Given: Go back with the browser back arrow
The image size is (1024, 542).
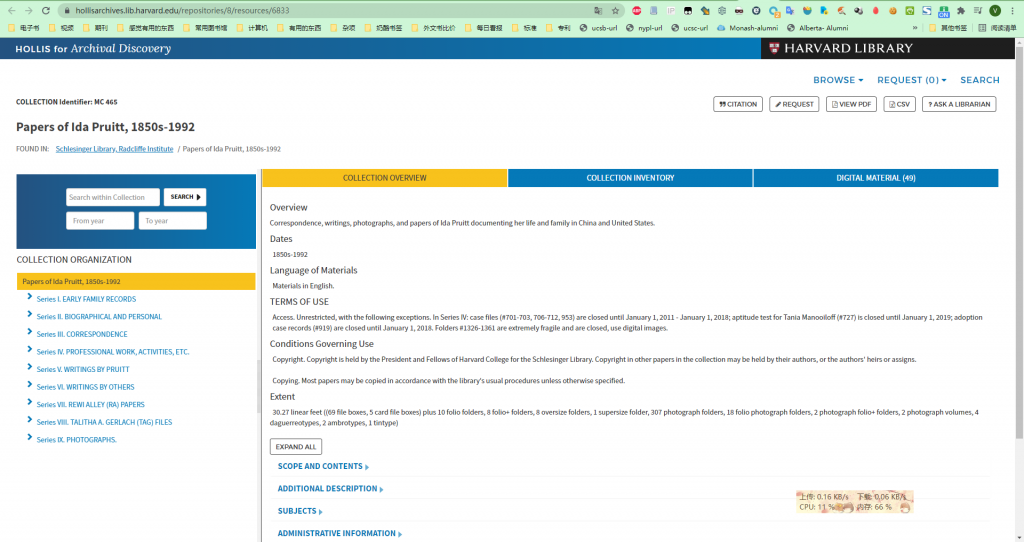Looking at the screenshot, I should point(12,10).
